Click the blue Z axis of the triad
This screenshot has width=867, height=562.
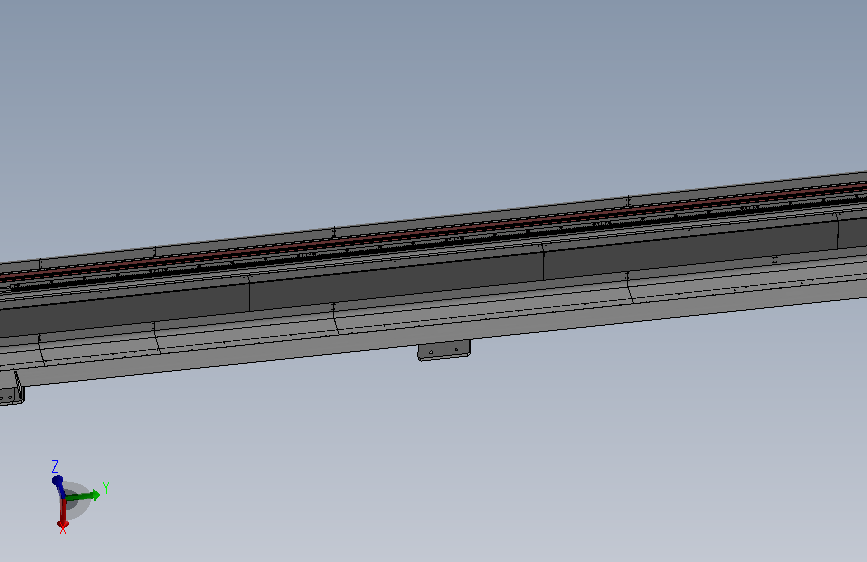click(x=58, y=485)
